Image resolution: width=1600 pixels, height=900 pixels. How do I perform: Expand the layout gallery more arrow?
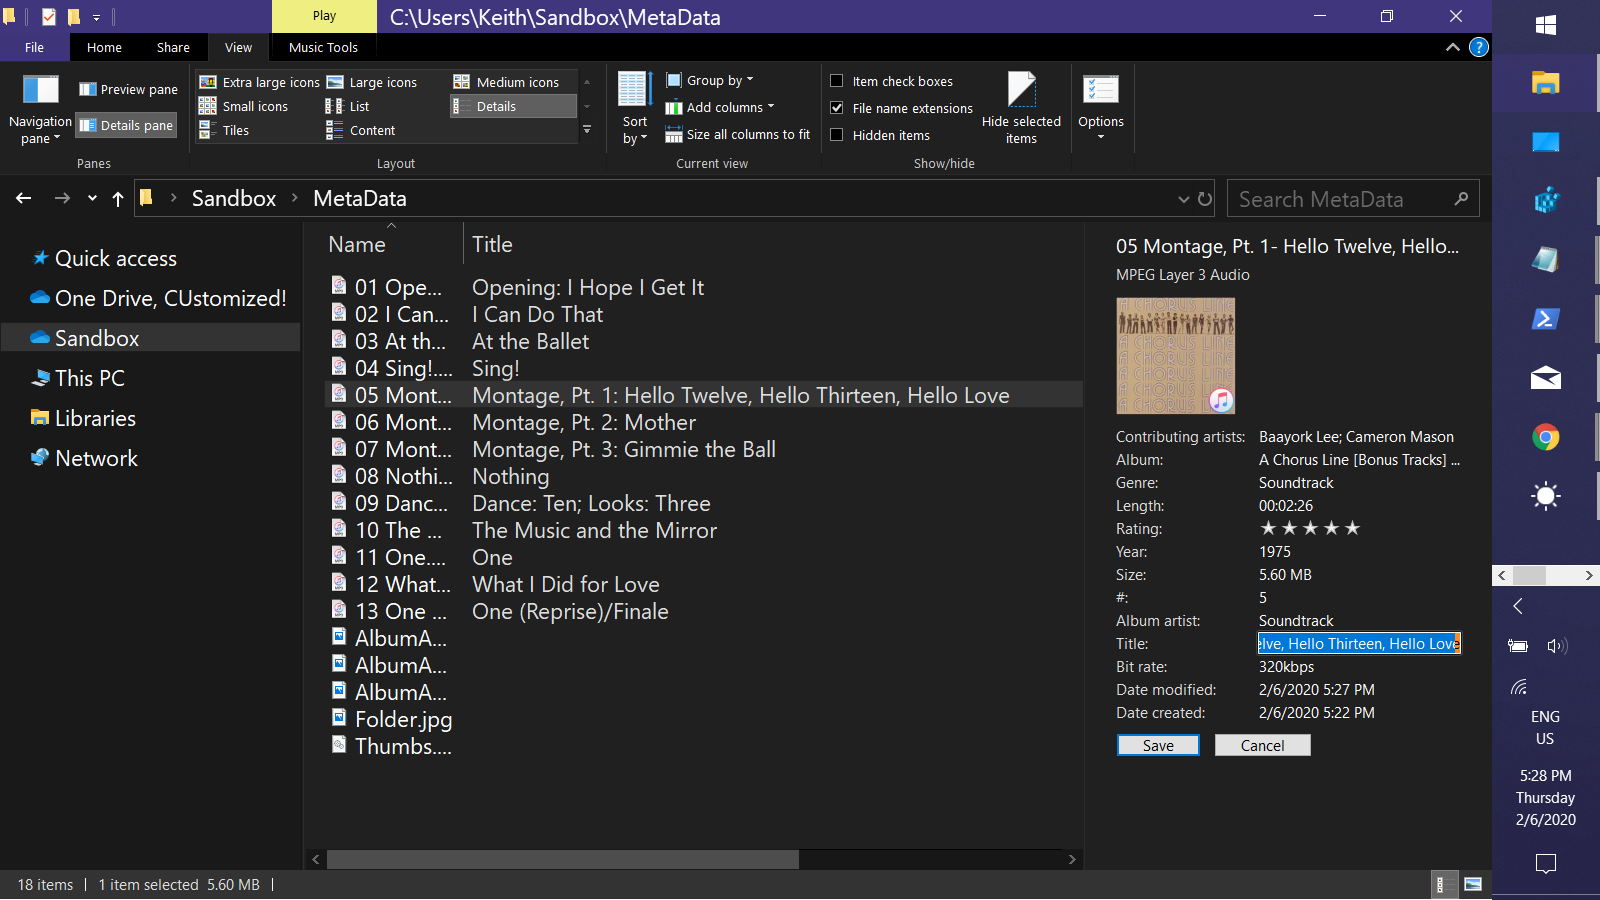point(587,130)
